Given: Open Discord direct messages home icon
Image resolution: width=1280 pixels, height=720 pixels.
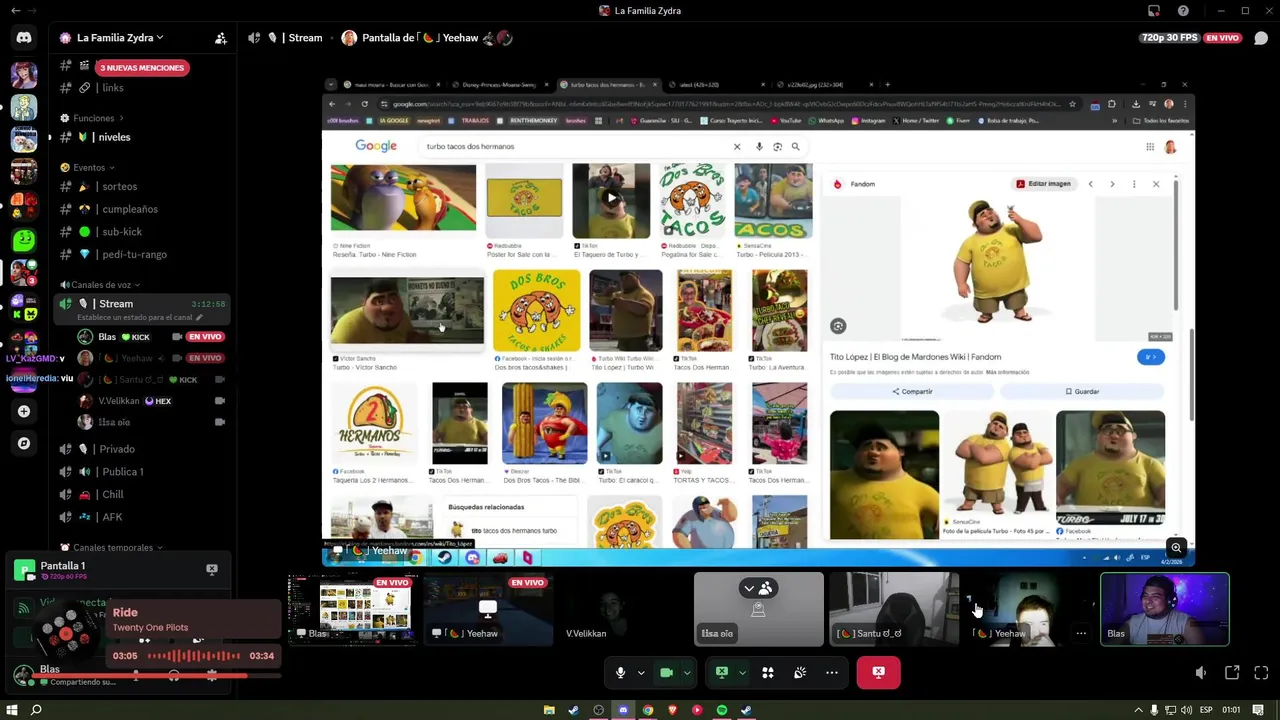Looking at the screenshot, I should click(x=24, y=38).
